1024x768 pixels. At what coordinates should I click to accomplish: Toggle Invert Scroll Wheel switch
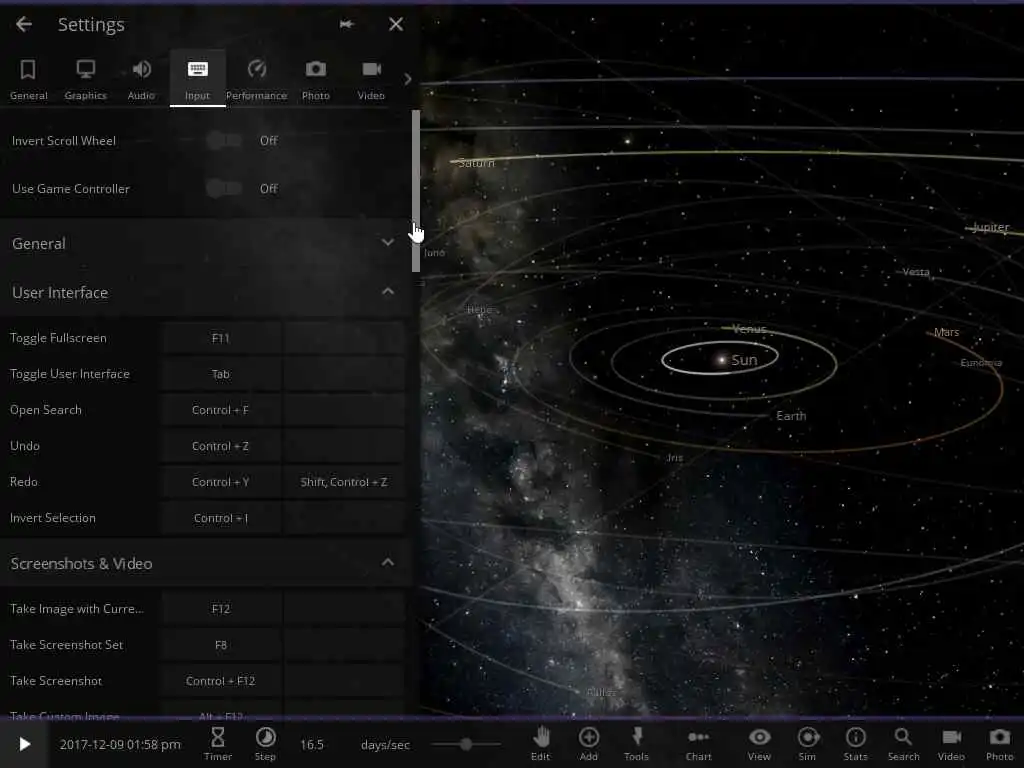[224, 140]
